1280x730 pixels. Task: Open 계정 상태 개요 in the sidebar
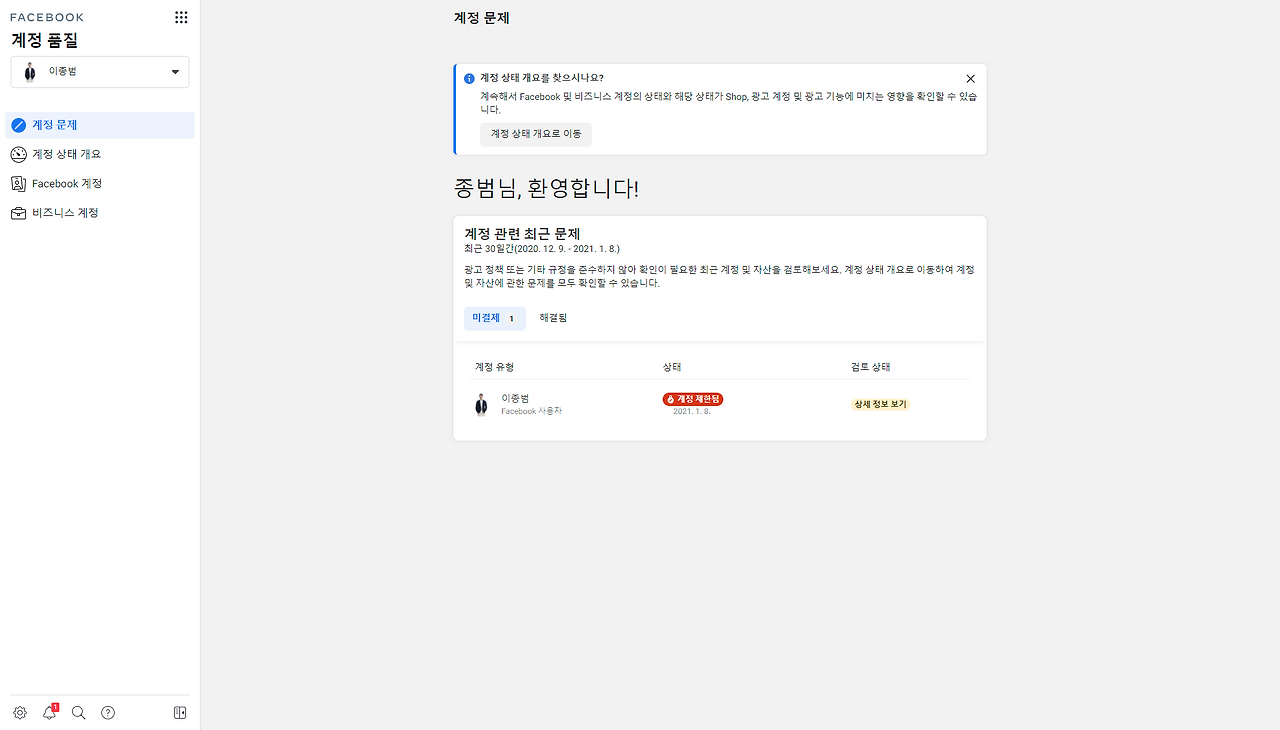100,154
